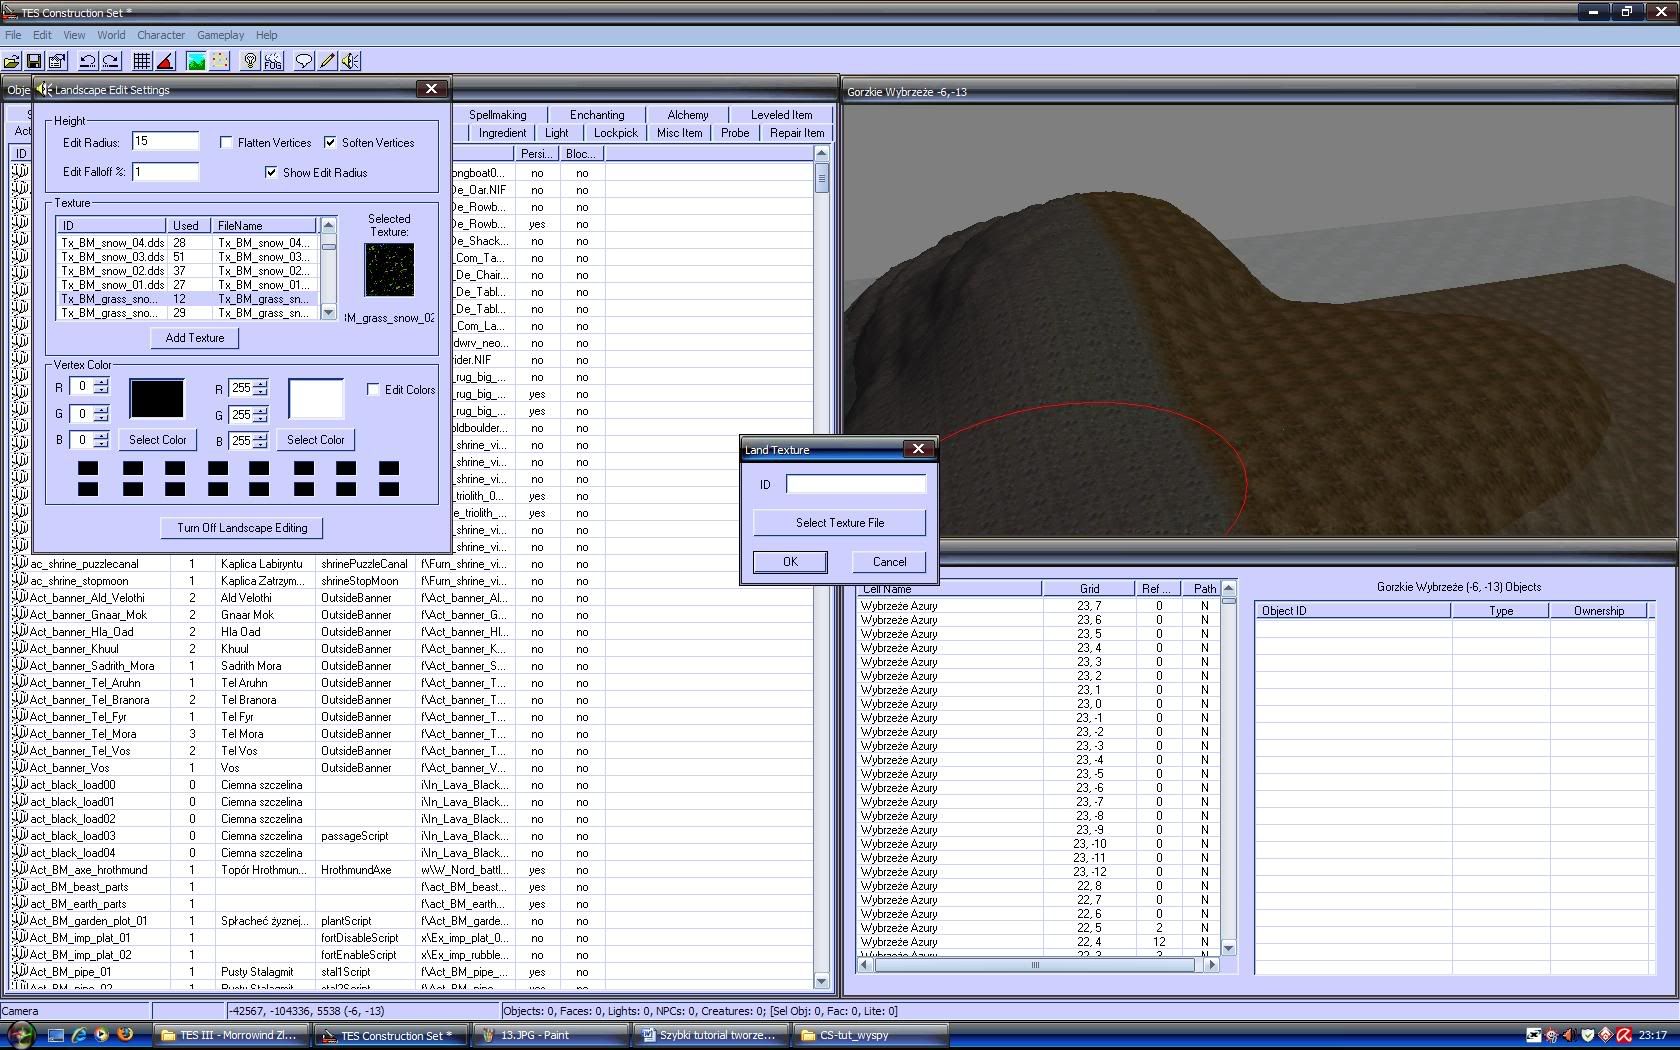Click Turn Off Landscape Editing button
The width and height of the screenshot is (1680, 1050).
click(242, 528)
